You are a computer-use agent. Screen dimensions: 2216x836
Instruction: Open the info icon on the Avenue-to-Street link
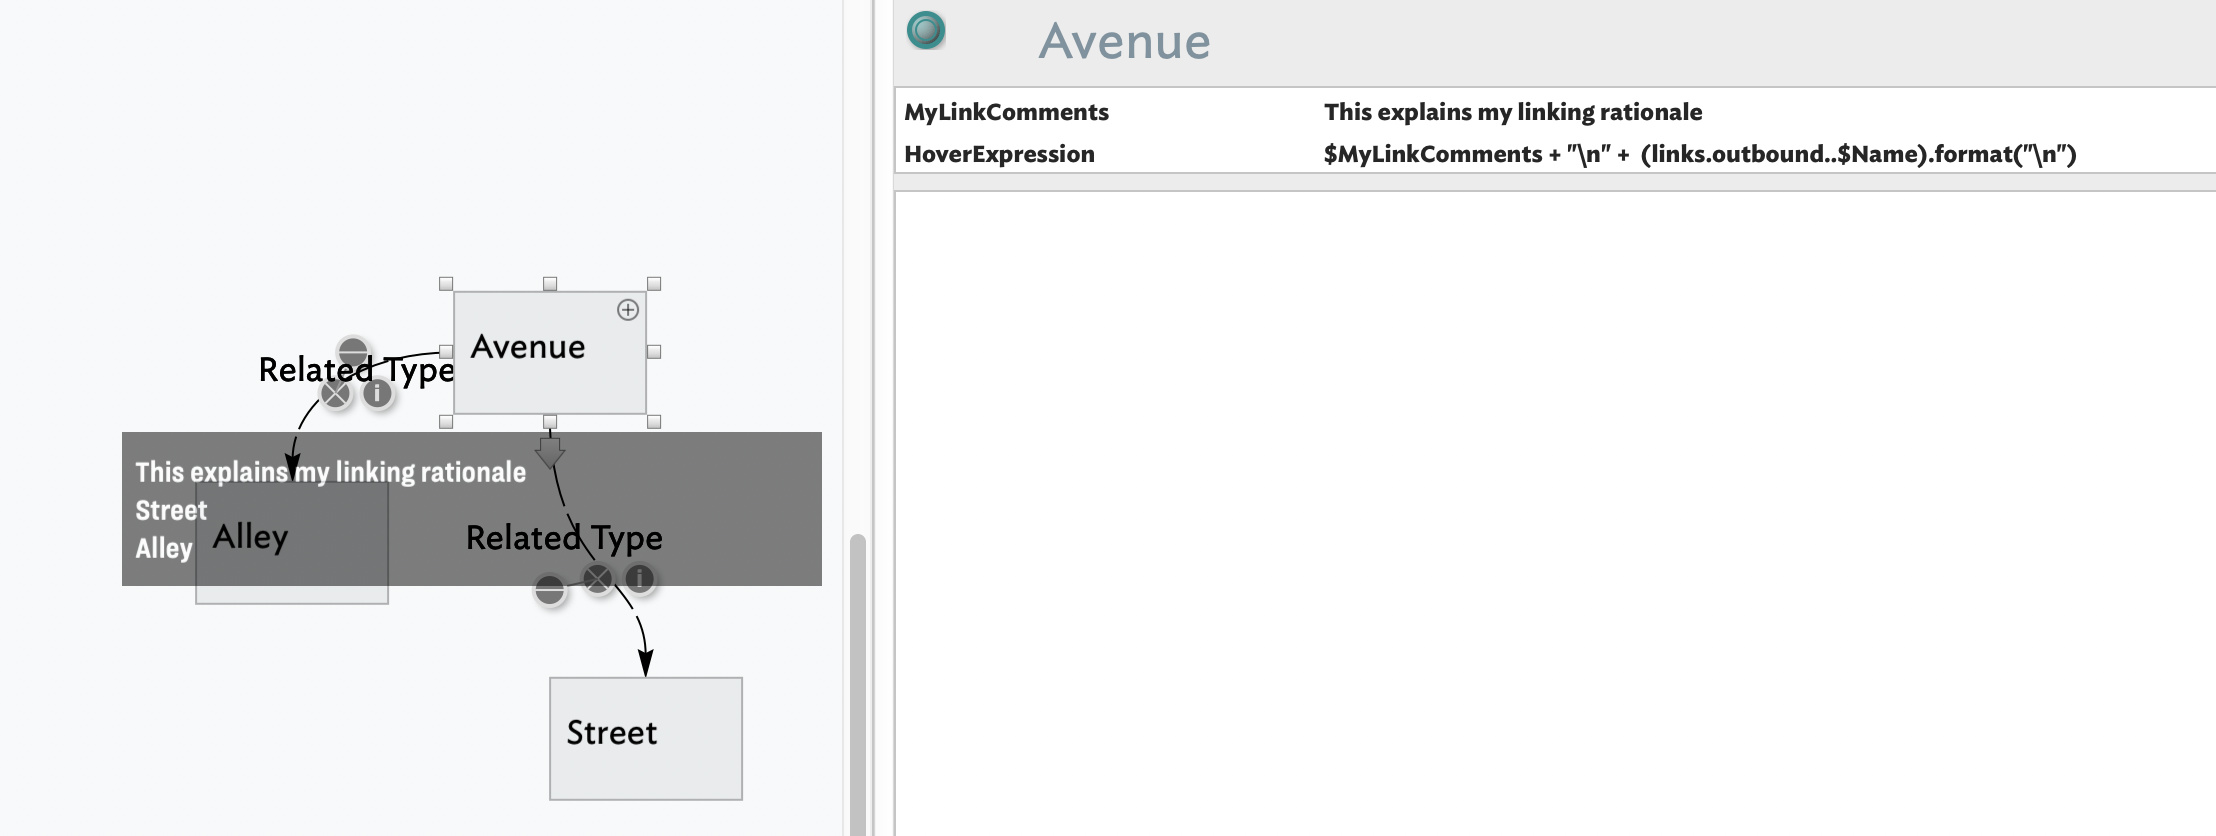[640, 578]
